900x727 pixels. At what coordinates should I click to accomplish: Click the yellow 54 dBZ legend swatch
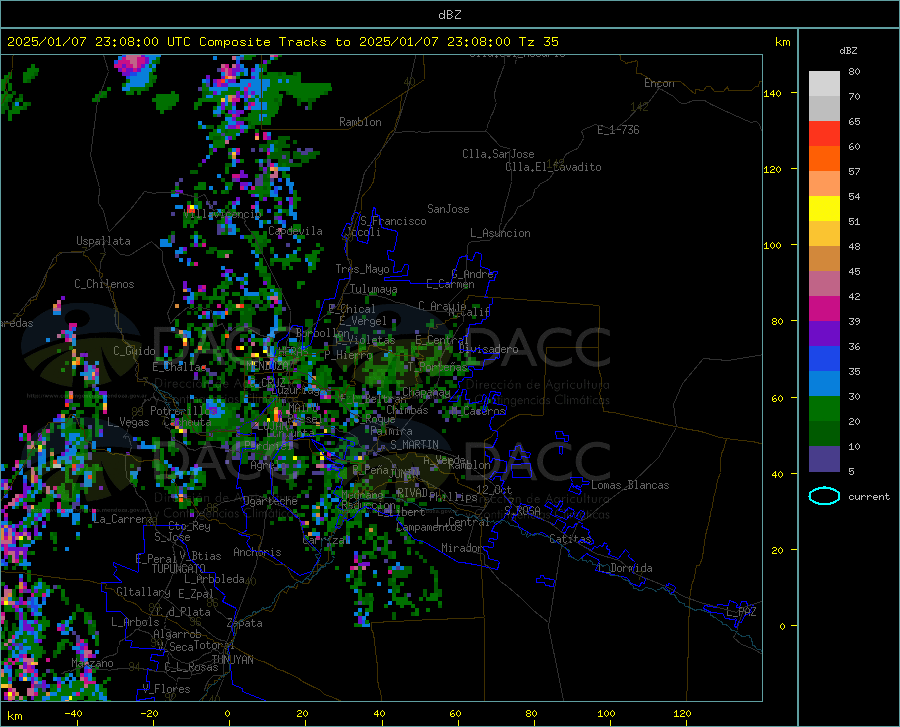(824, 208)
